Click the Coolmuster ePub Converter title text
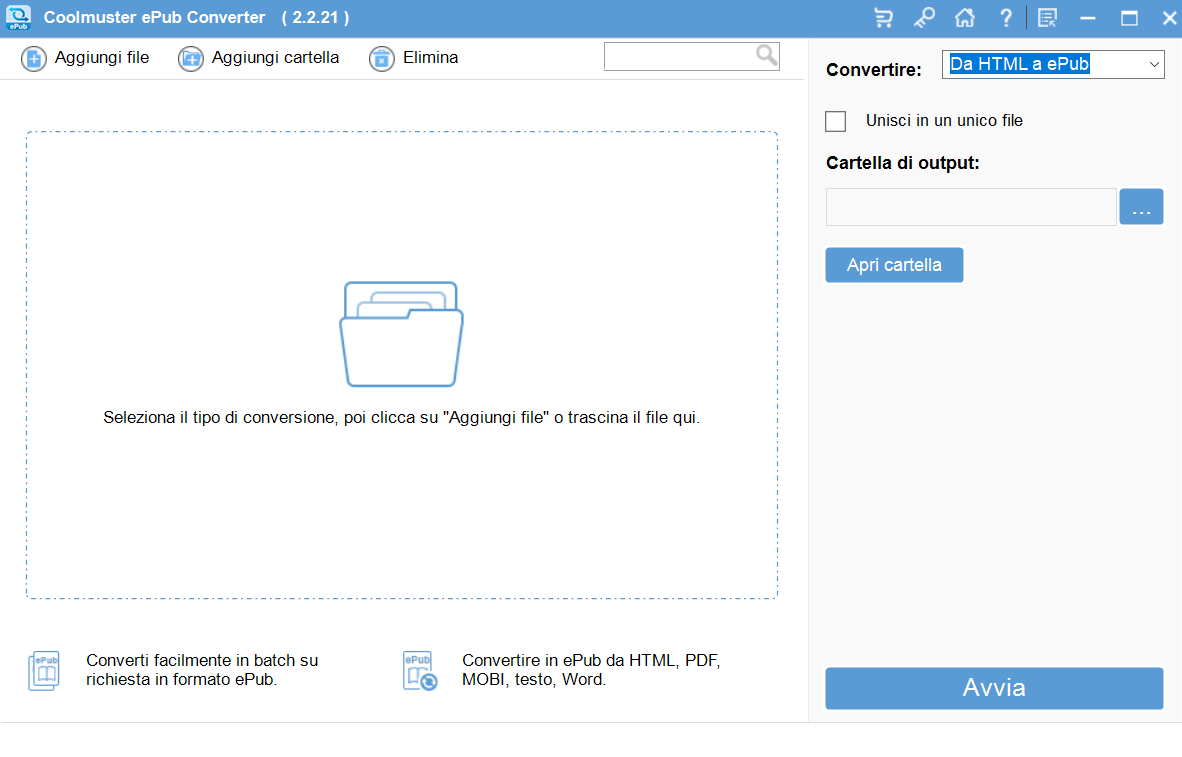This screenshot has height=757, width=1182. [155, 17]
